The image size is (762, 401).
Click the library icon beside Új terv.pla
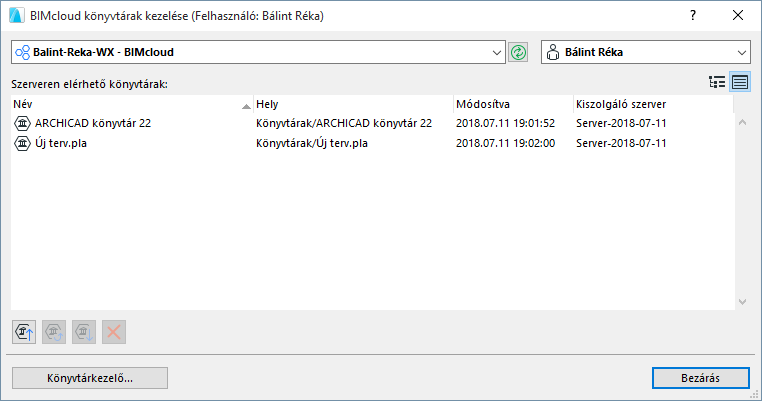tap(22, 143)
